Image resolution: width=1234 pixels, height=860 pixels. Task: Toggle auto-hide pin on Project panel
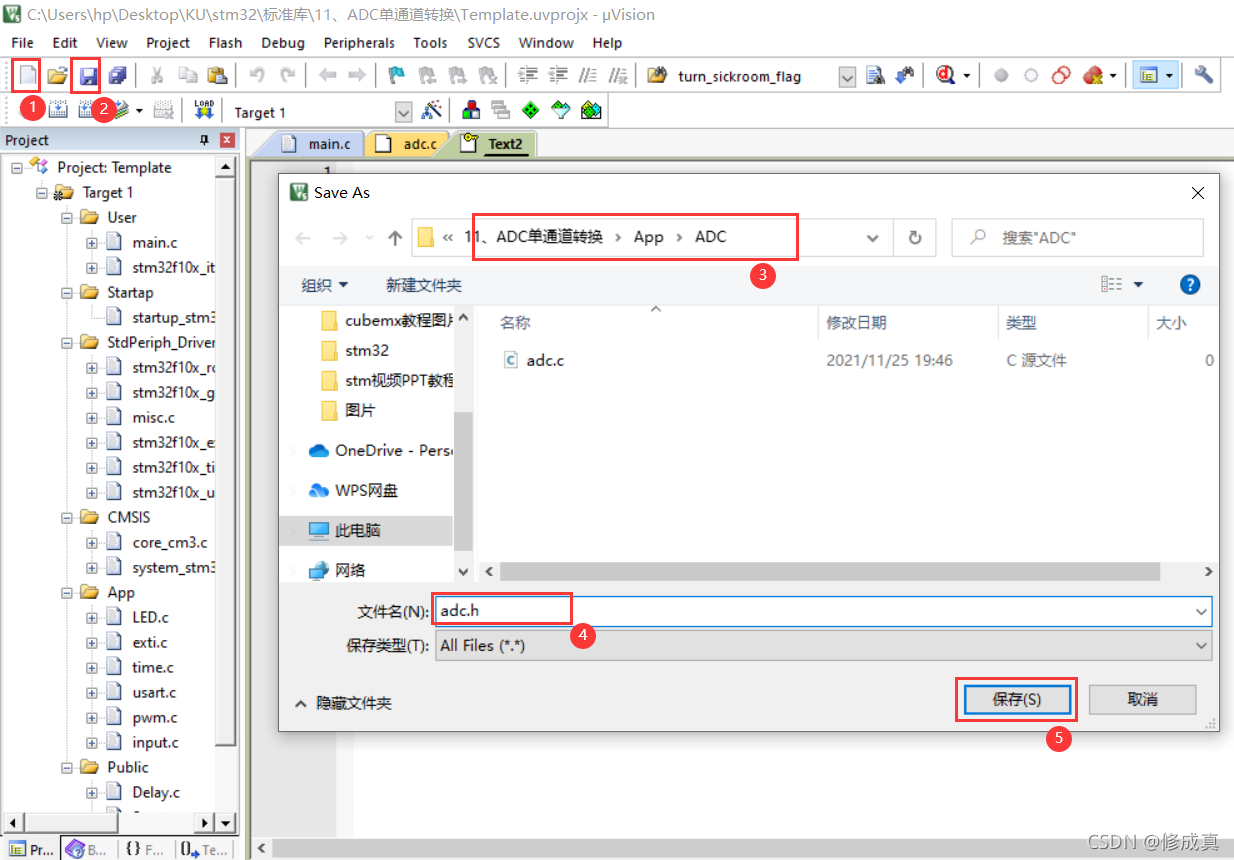click(x=205, y=140)
